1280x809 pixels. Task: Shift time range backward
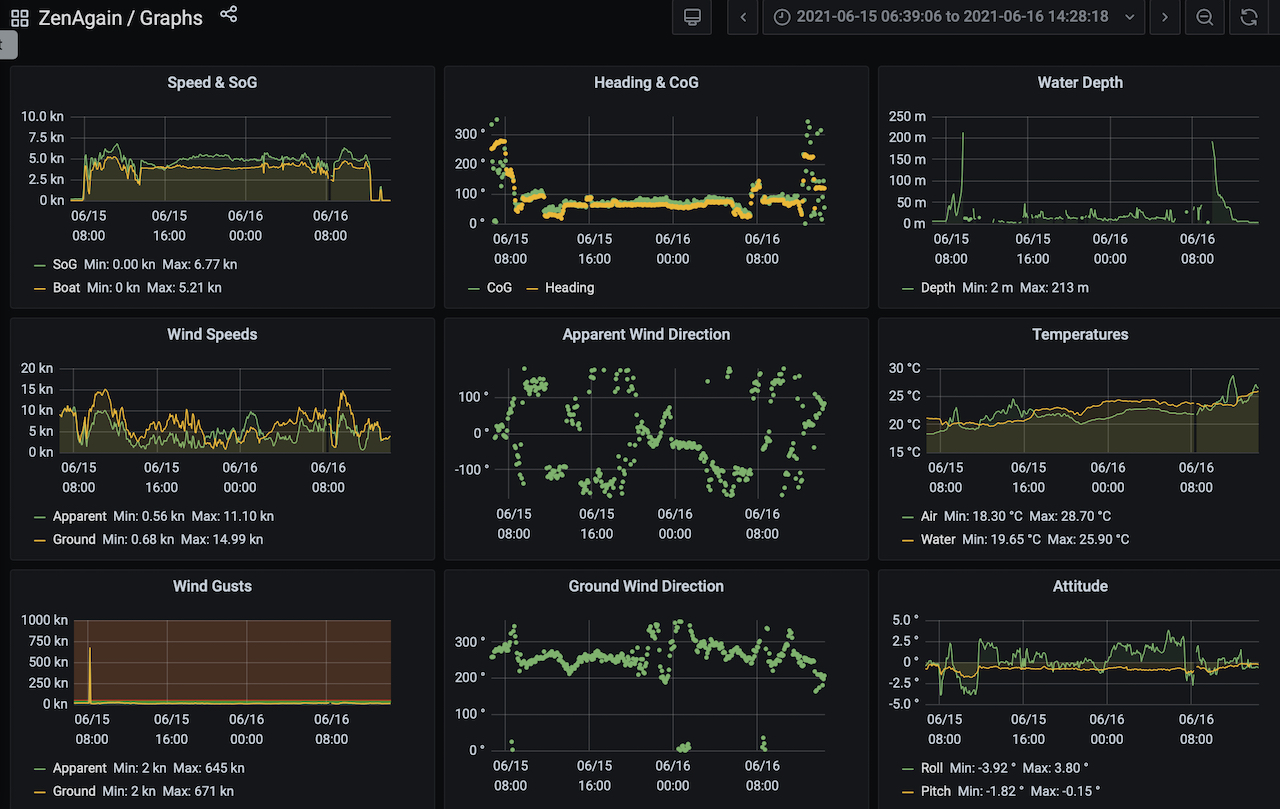[743, 17]
